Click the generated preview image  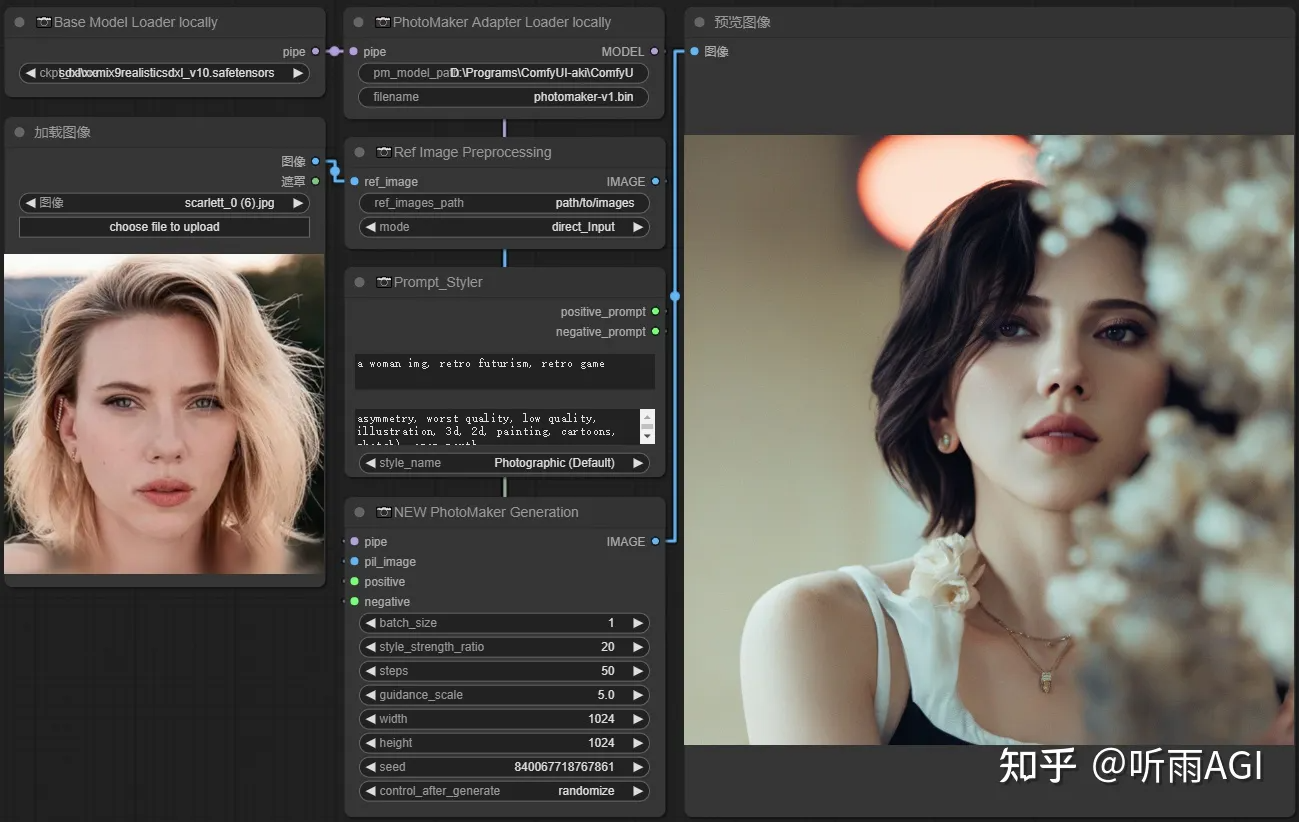[988, 440]
